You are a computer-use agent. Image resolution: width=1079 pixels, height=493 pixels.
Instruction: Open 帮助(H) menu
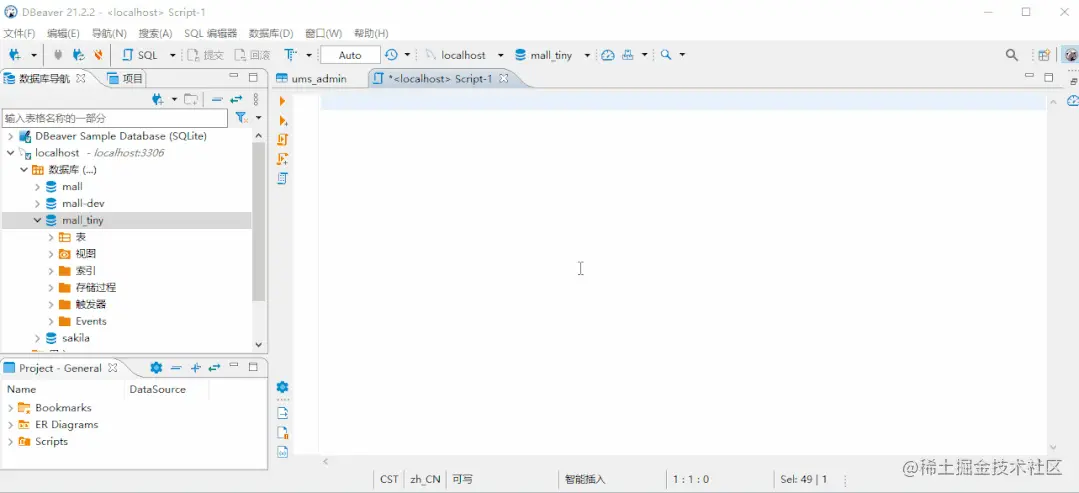pyautogui.click(x=371, y=33)
